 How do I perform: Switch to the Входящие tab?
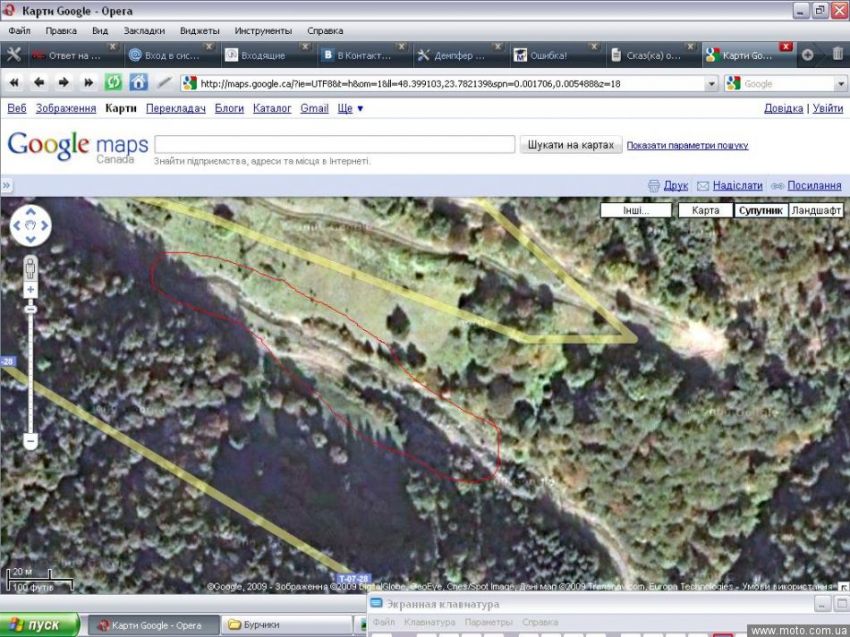pyautogui.click(x=265, y=55)
